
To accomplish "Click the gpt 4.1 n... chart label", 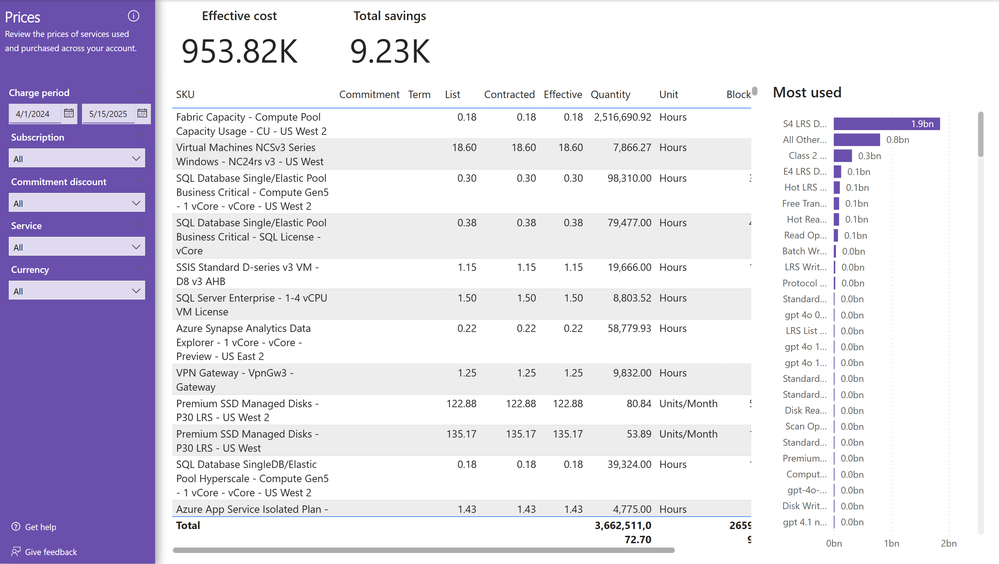I will pos(805,522).
